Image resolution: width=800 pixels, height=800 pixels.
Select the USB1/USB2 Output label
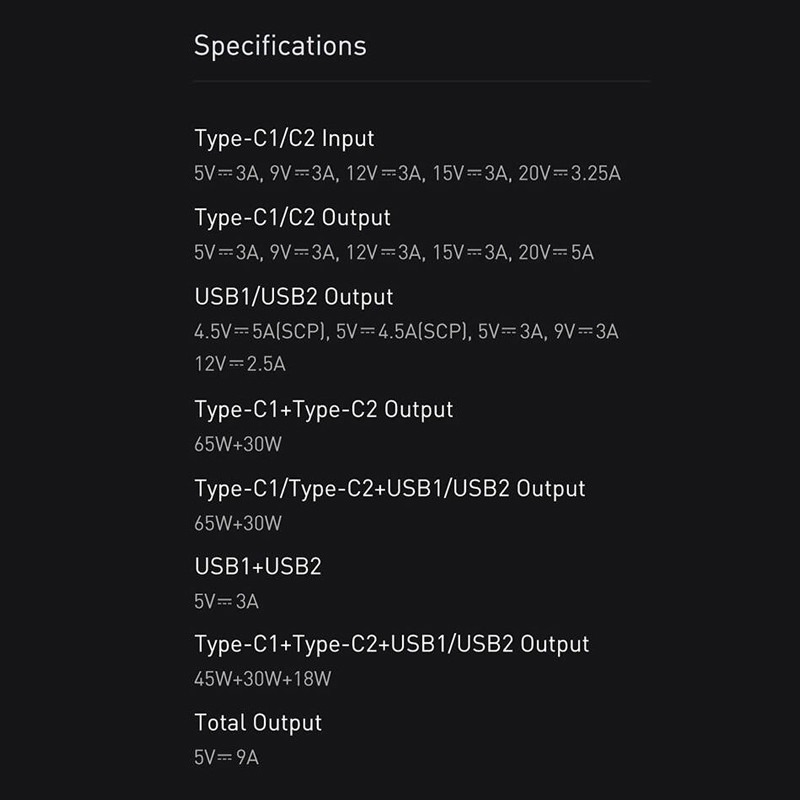click(294, 297)
